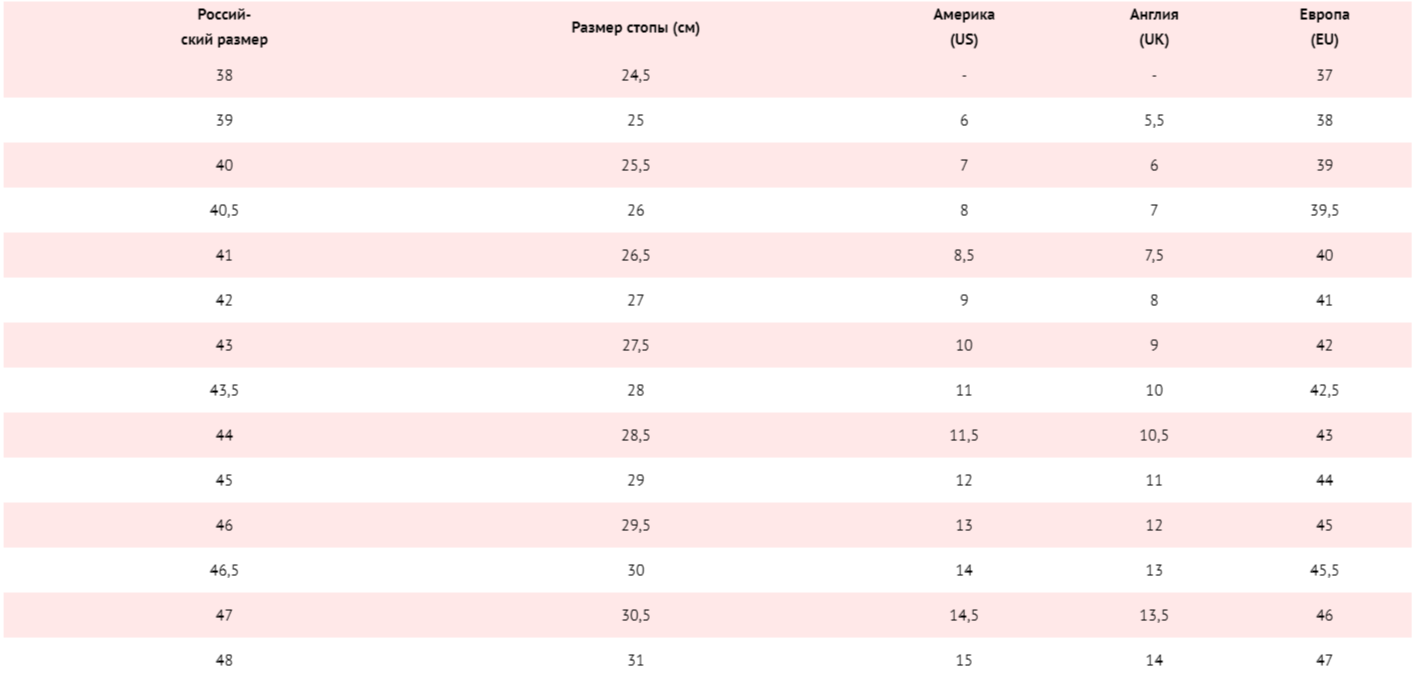1414x683 pixels.
Task: Select UK size 10,5 cell
Action: [1154, 435]
